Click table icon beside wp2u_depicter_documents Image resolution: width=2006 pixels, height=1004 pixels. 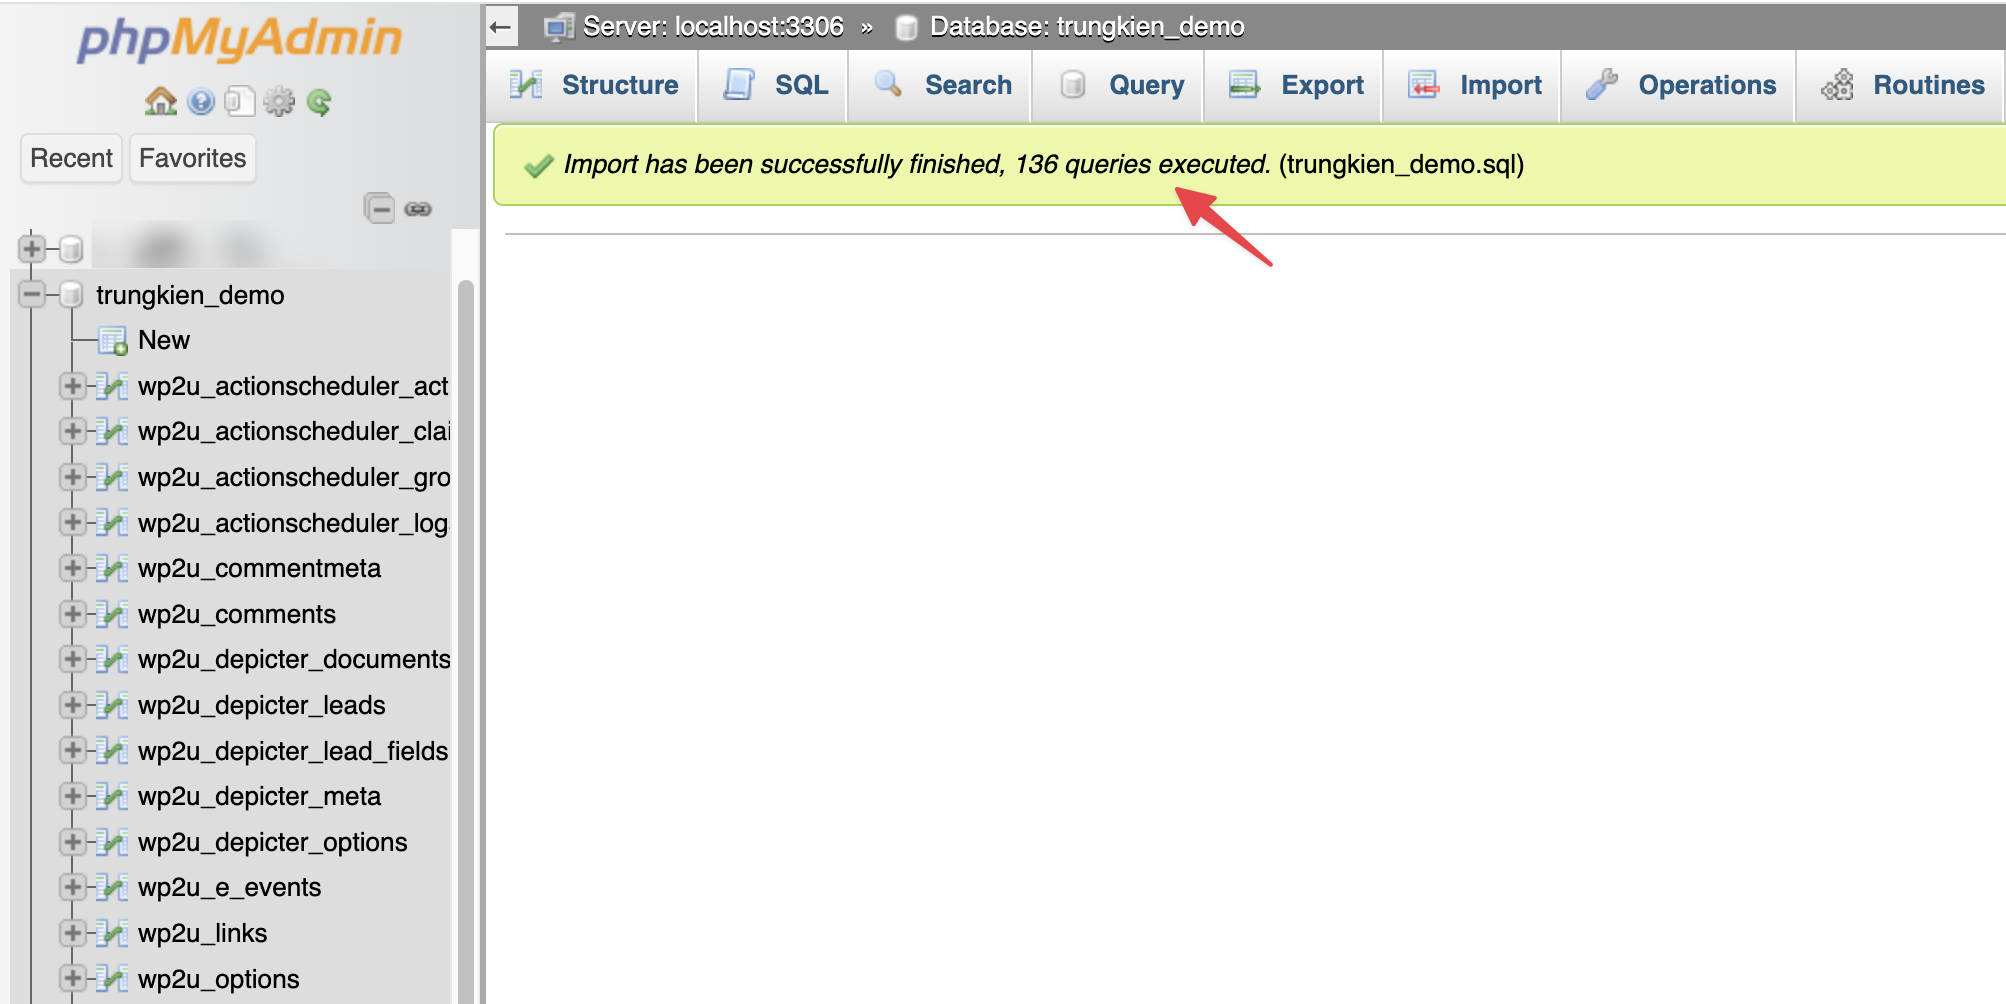click(112, 659)
